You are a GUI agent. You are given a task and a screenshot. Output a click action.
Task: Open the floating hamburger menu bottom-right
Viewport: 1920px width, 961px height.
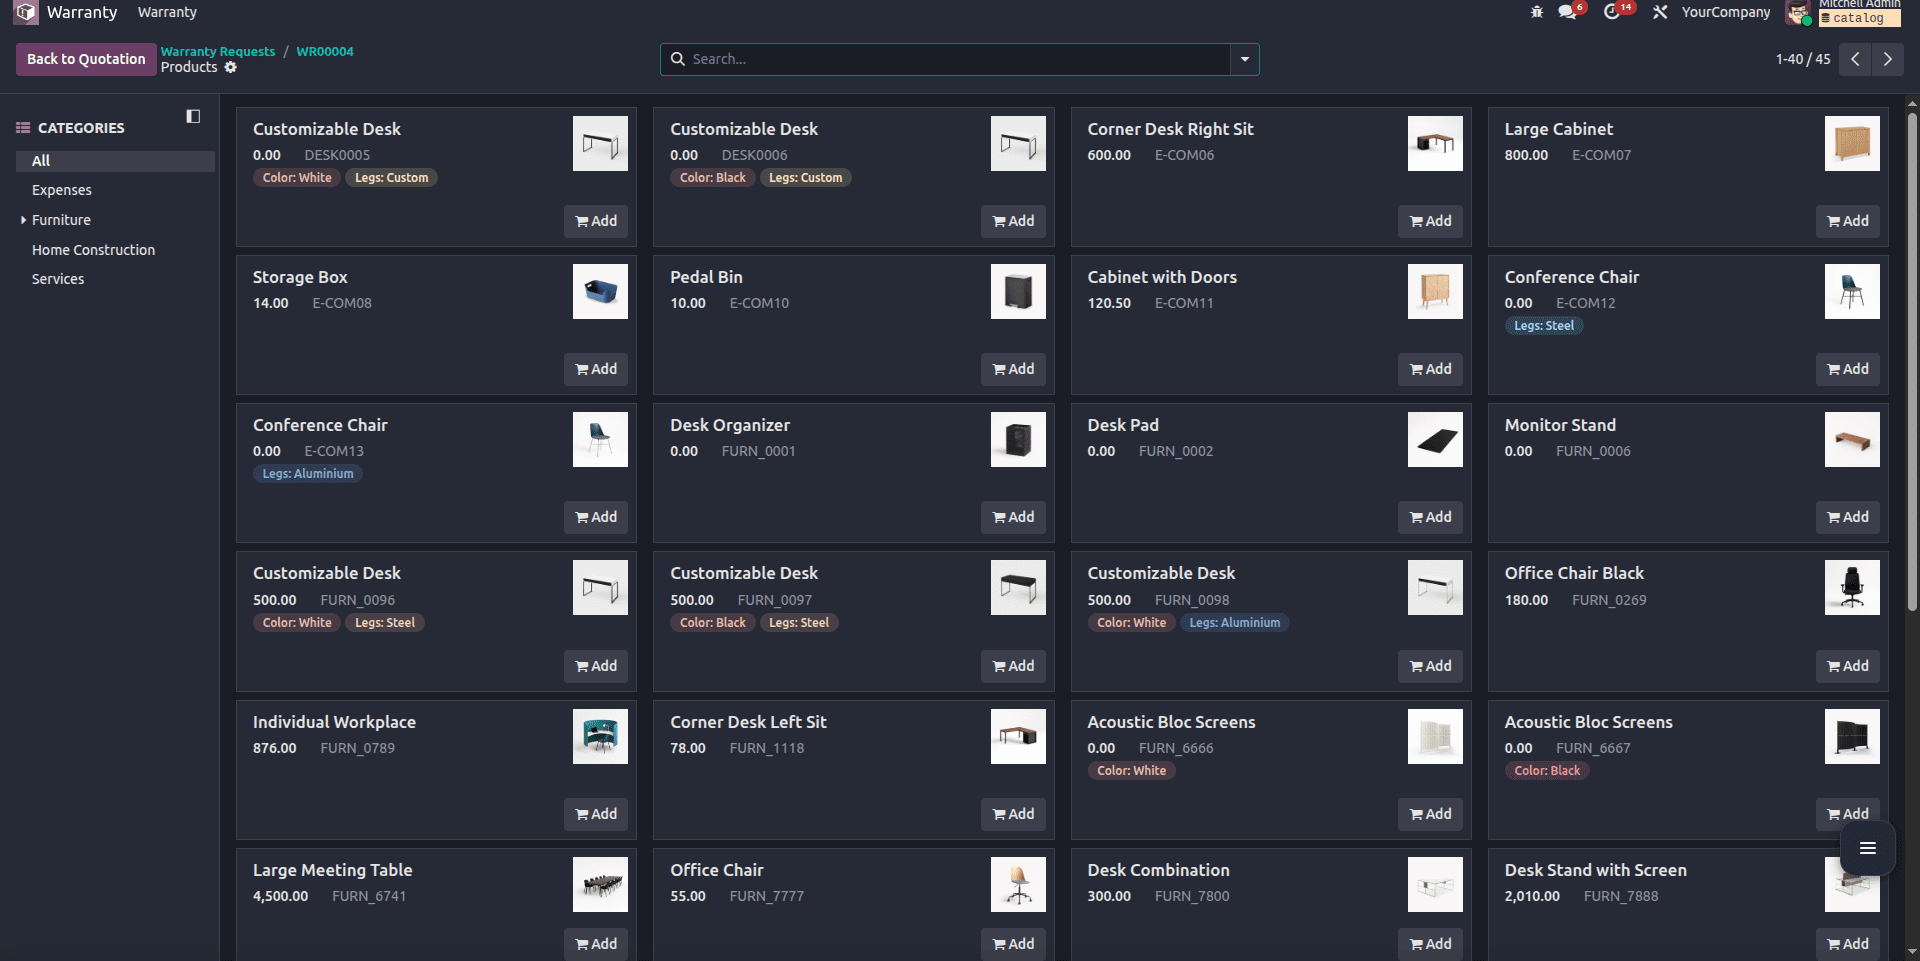(1868, 848)
